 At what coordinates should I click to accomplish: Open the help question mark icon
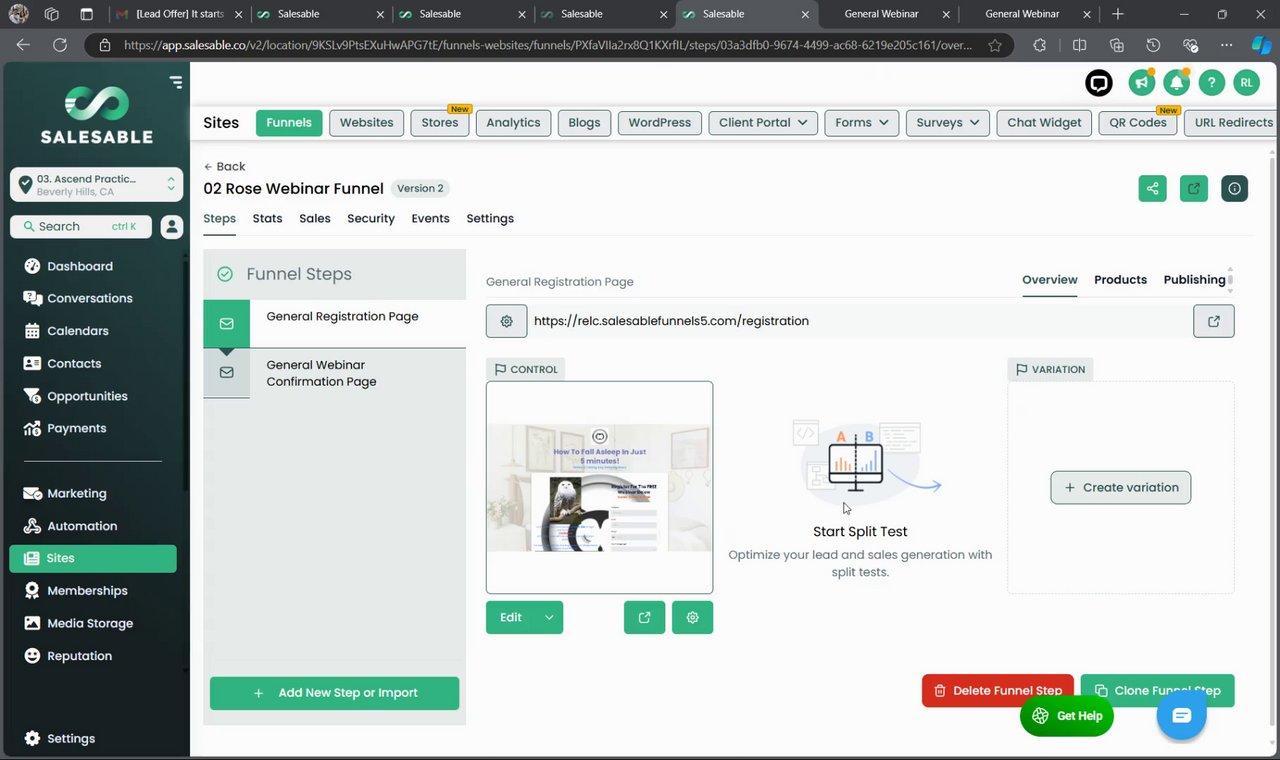1211,83
